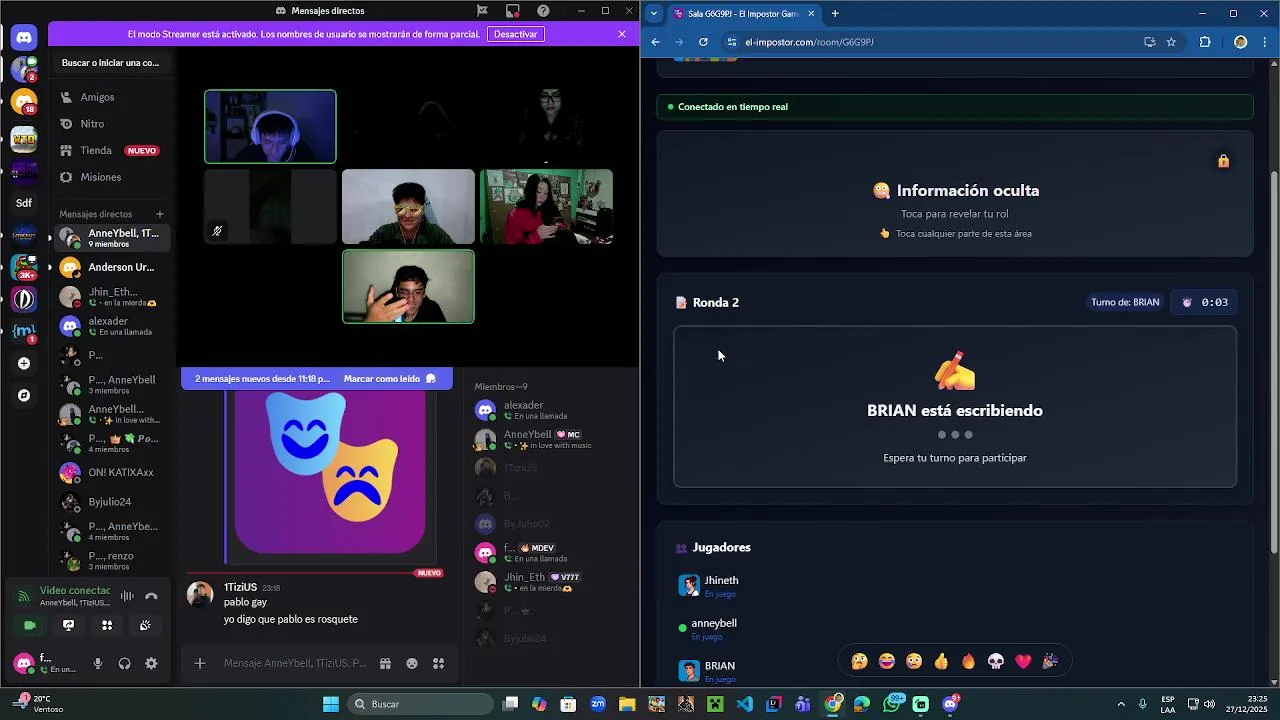Open Discord user settings gear
1280x720 pixels.
coord(151,663)
